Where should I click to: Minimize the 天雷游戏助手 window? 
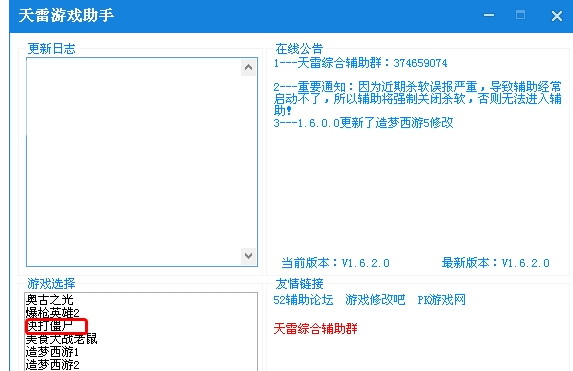click(x=489, y=15)
